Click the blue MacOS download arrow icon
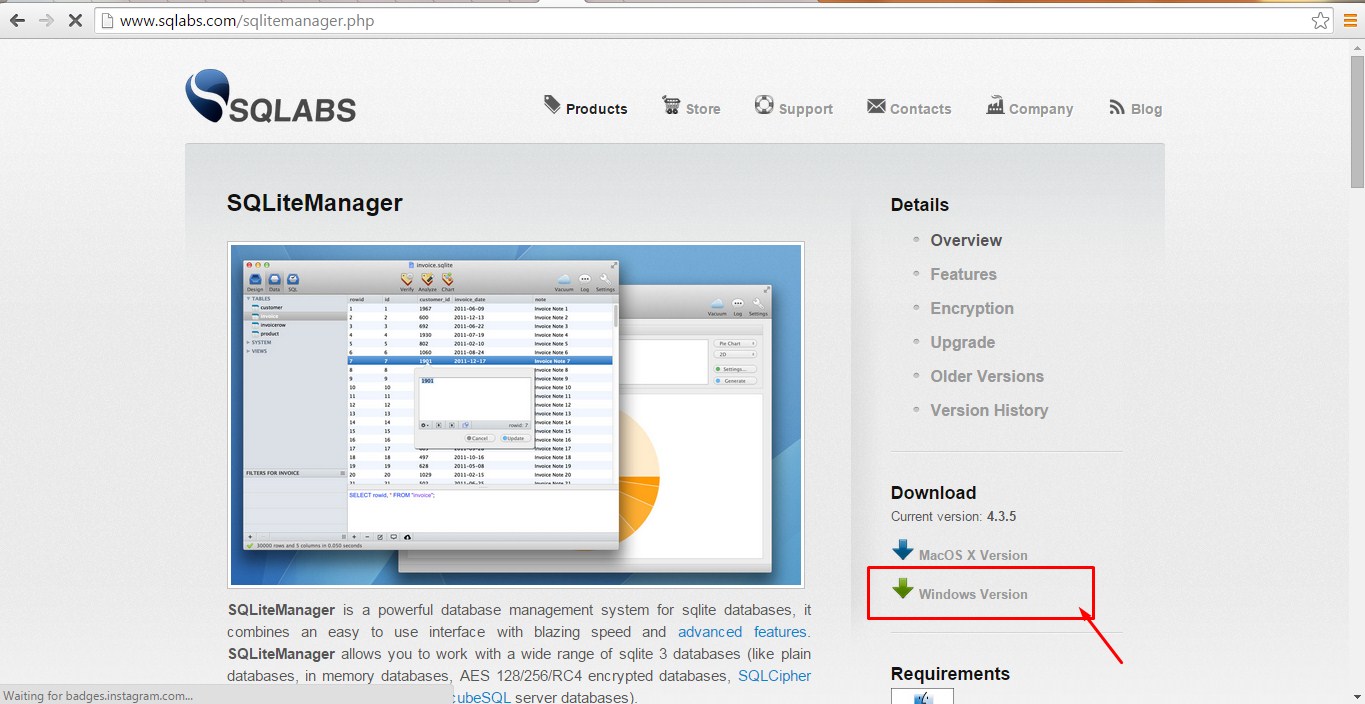1365x704 pixels. pyautogui.click(x=903, y=550)
